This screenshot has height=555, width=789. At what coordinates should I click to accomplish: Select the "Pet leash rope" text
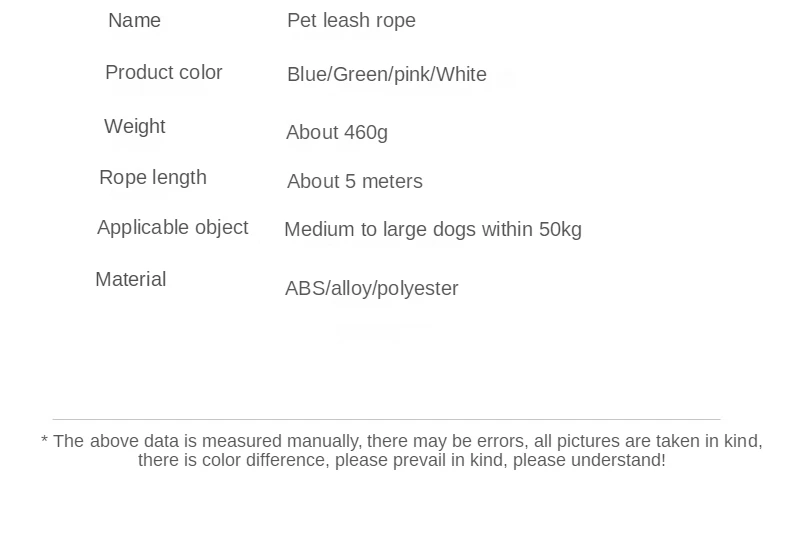[351, 21]
